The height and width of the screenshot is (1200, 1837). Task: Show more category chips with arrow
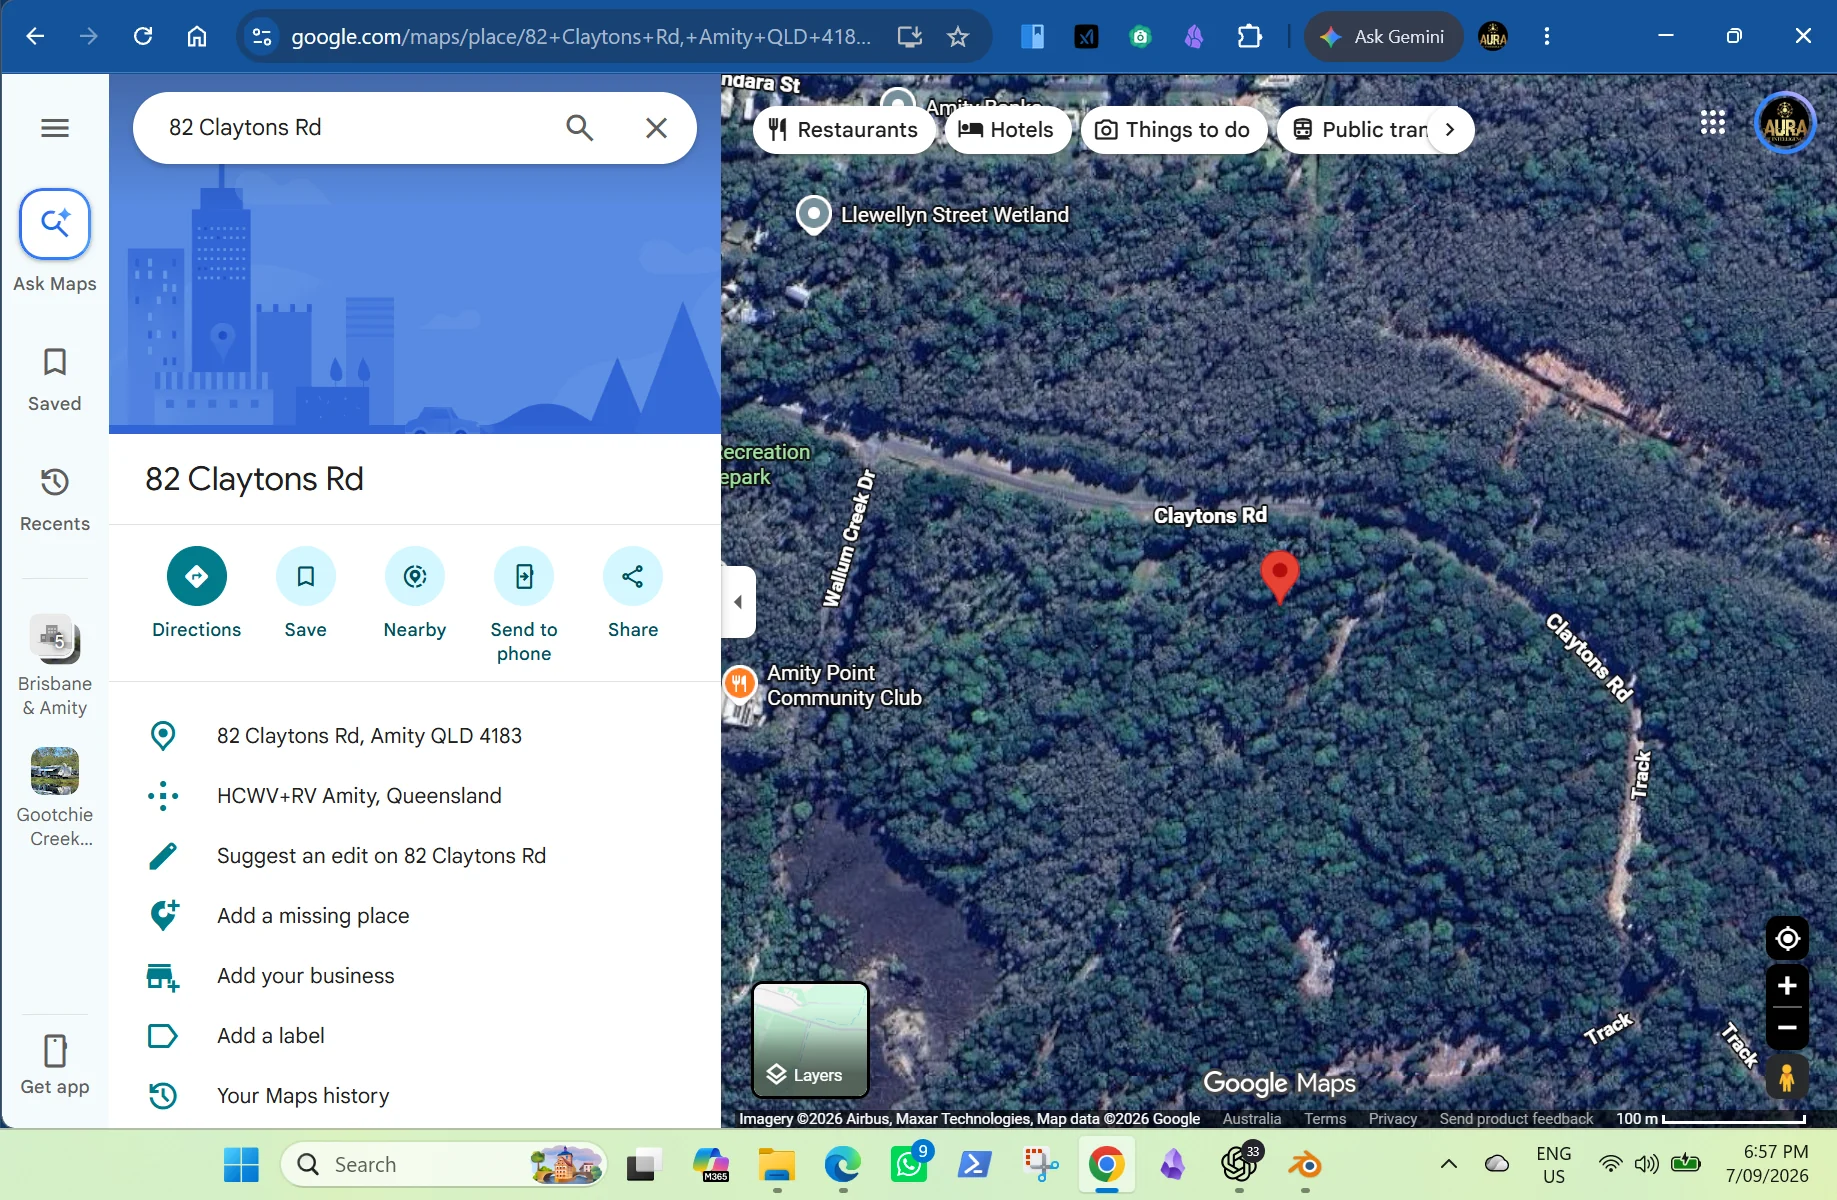click(1450, 130)
